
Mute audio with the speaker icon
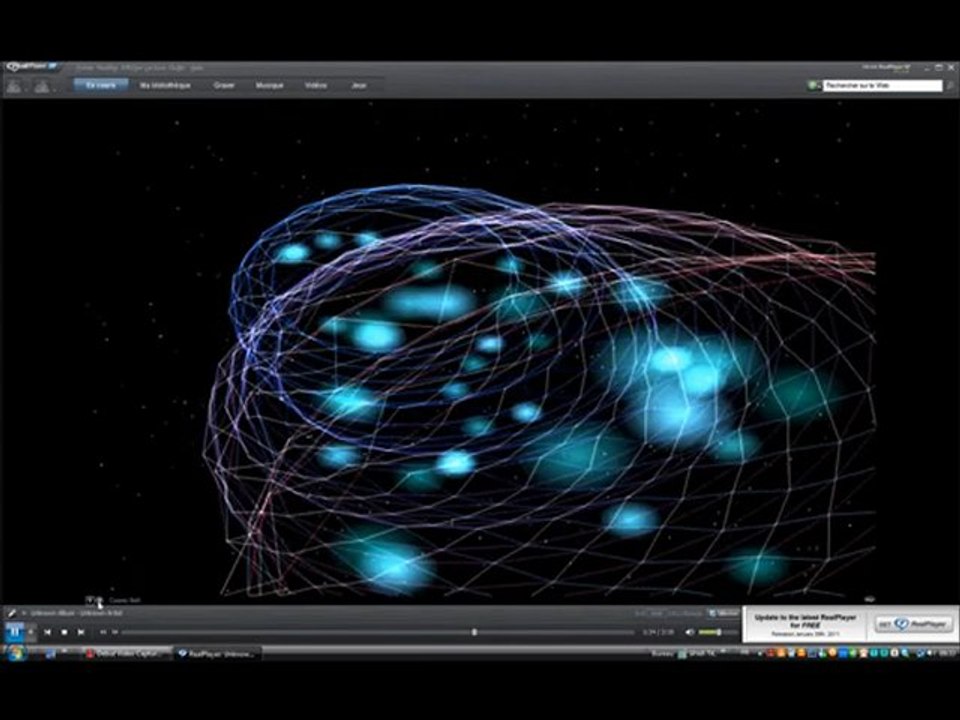(690, 632)
